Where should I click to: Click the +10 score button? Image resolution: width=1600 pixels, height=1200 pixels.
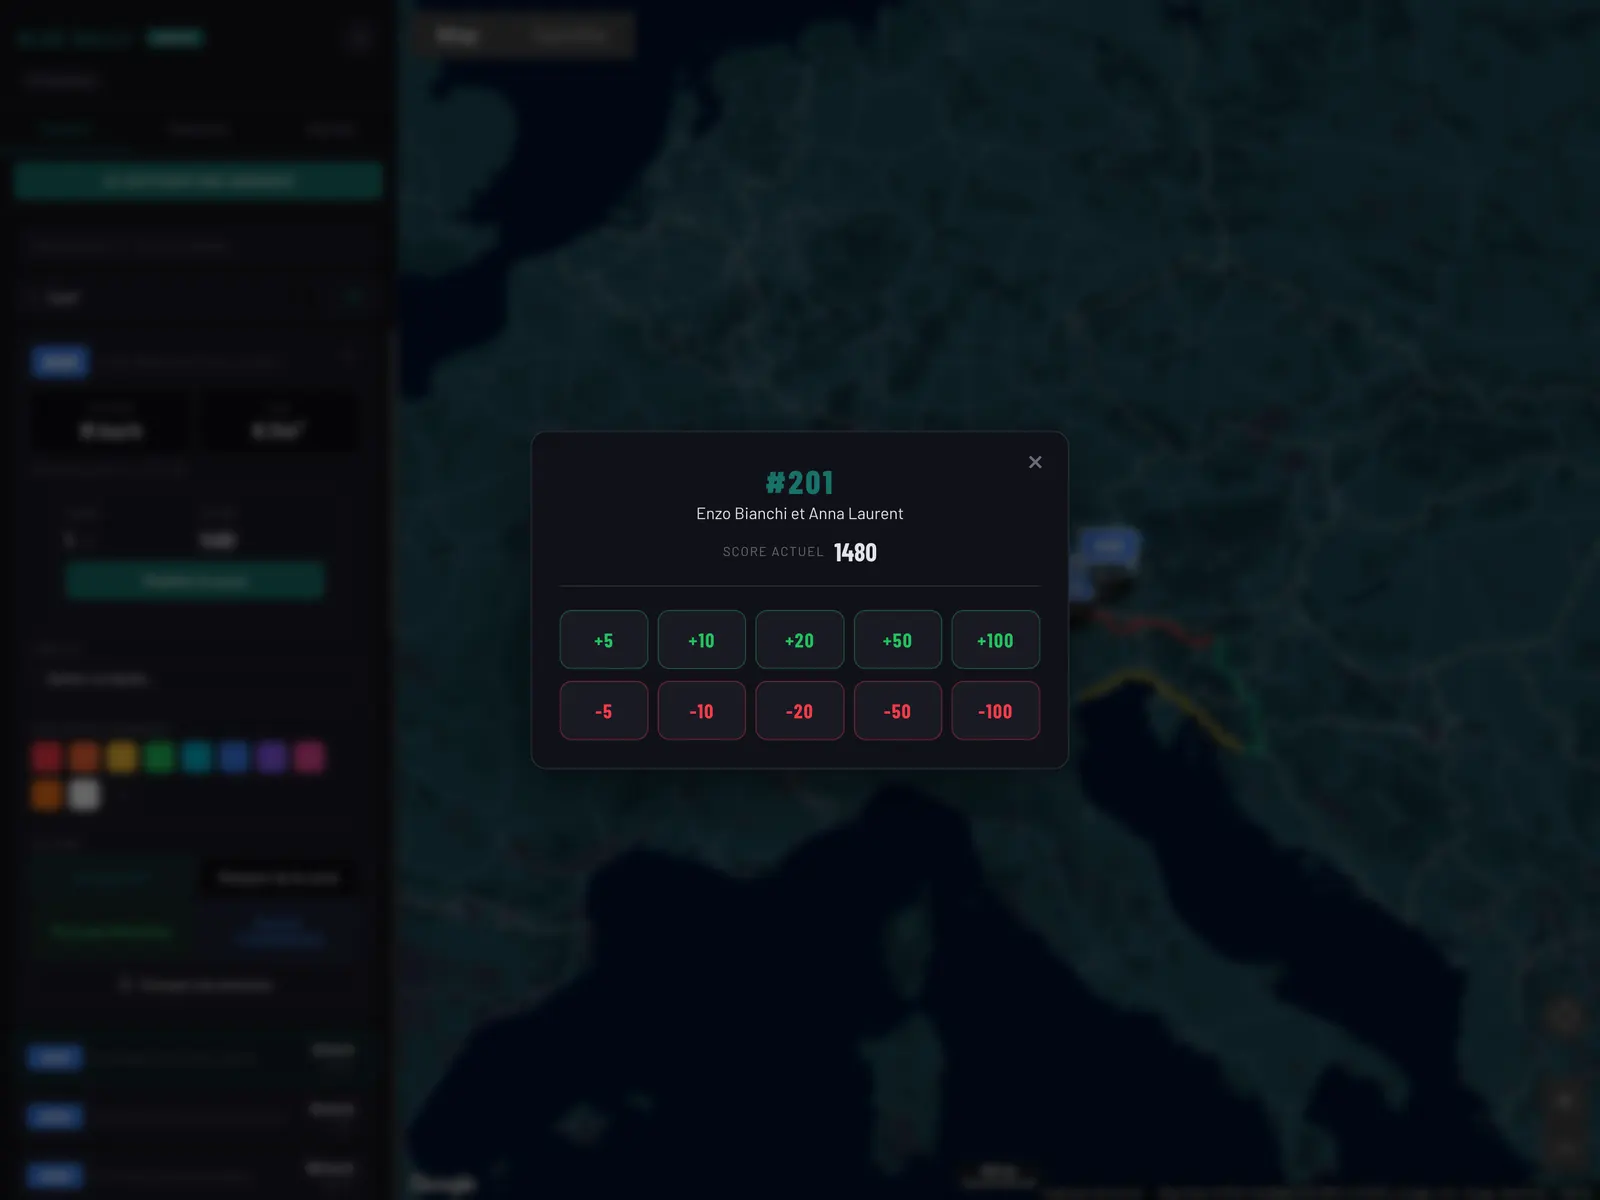tap(701, 640)
